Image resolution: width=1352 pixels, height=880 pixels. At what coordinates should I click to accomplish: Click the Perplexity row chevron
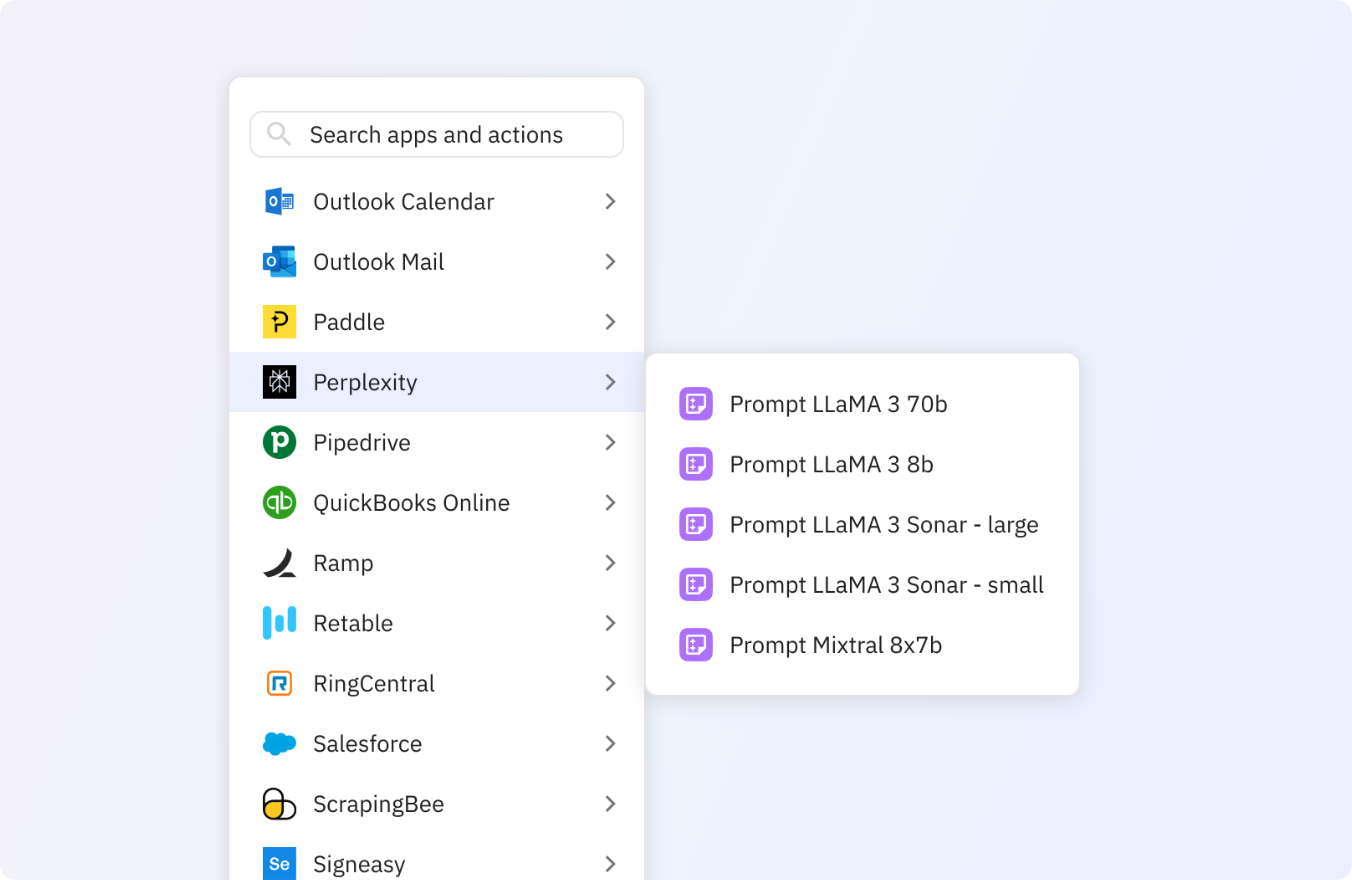[x=610, y=382]
